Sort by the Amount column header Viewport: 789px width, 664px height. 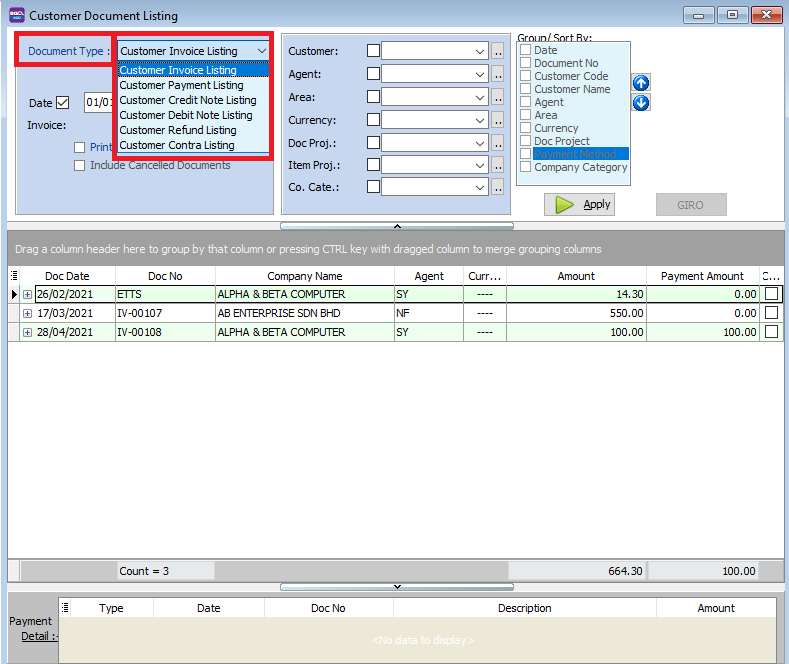[575, 276]
